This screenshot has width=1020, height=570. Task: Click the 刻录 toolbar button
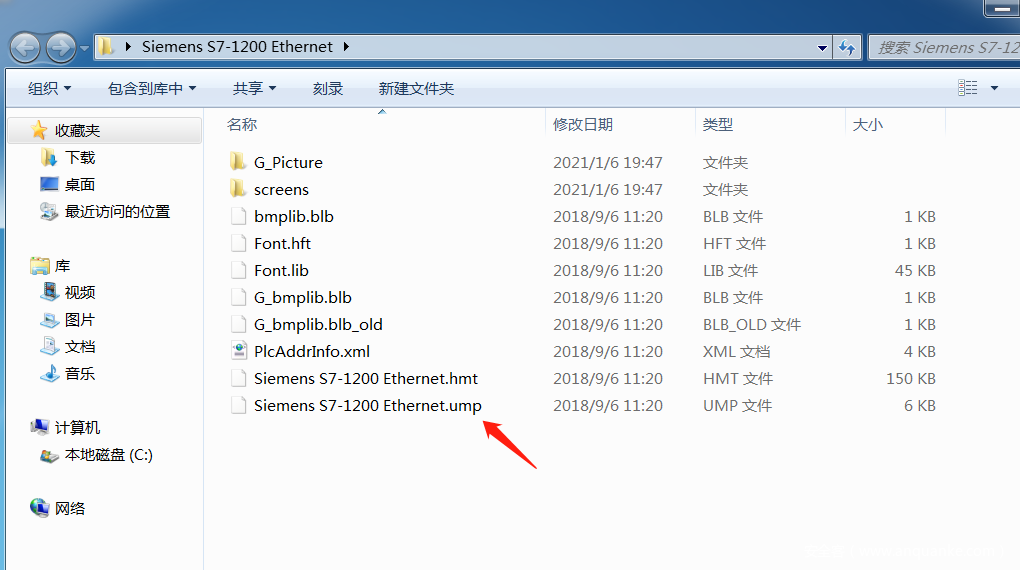[x=328, y=88]
